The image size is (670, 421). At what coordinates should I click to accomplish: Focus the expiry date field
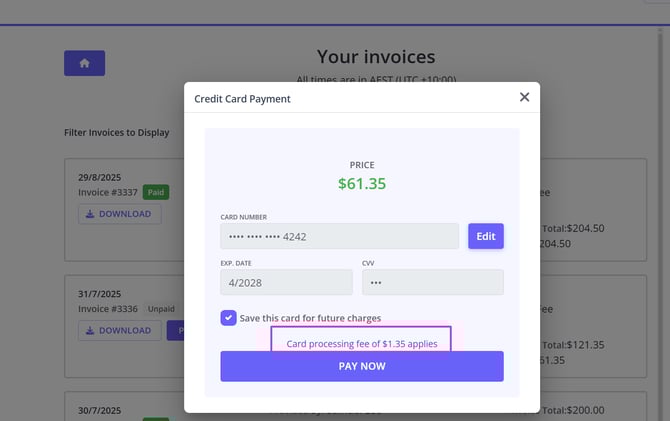tap(286, 282)
